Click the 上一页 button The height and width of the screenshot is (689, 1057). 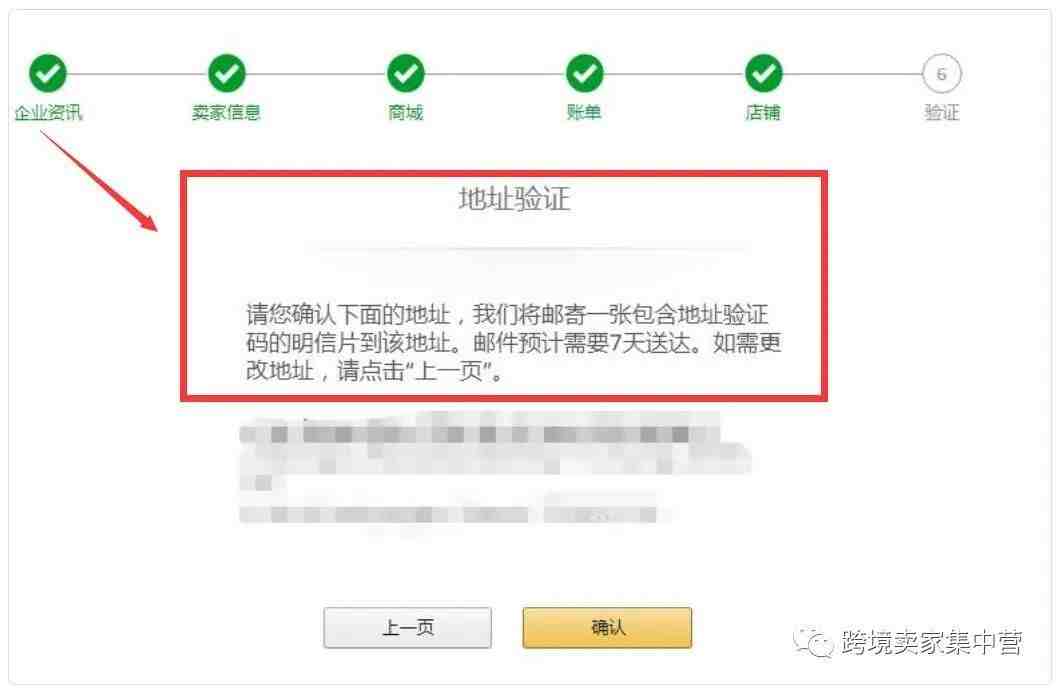(x=407, y=628)
